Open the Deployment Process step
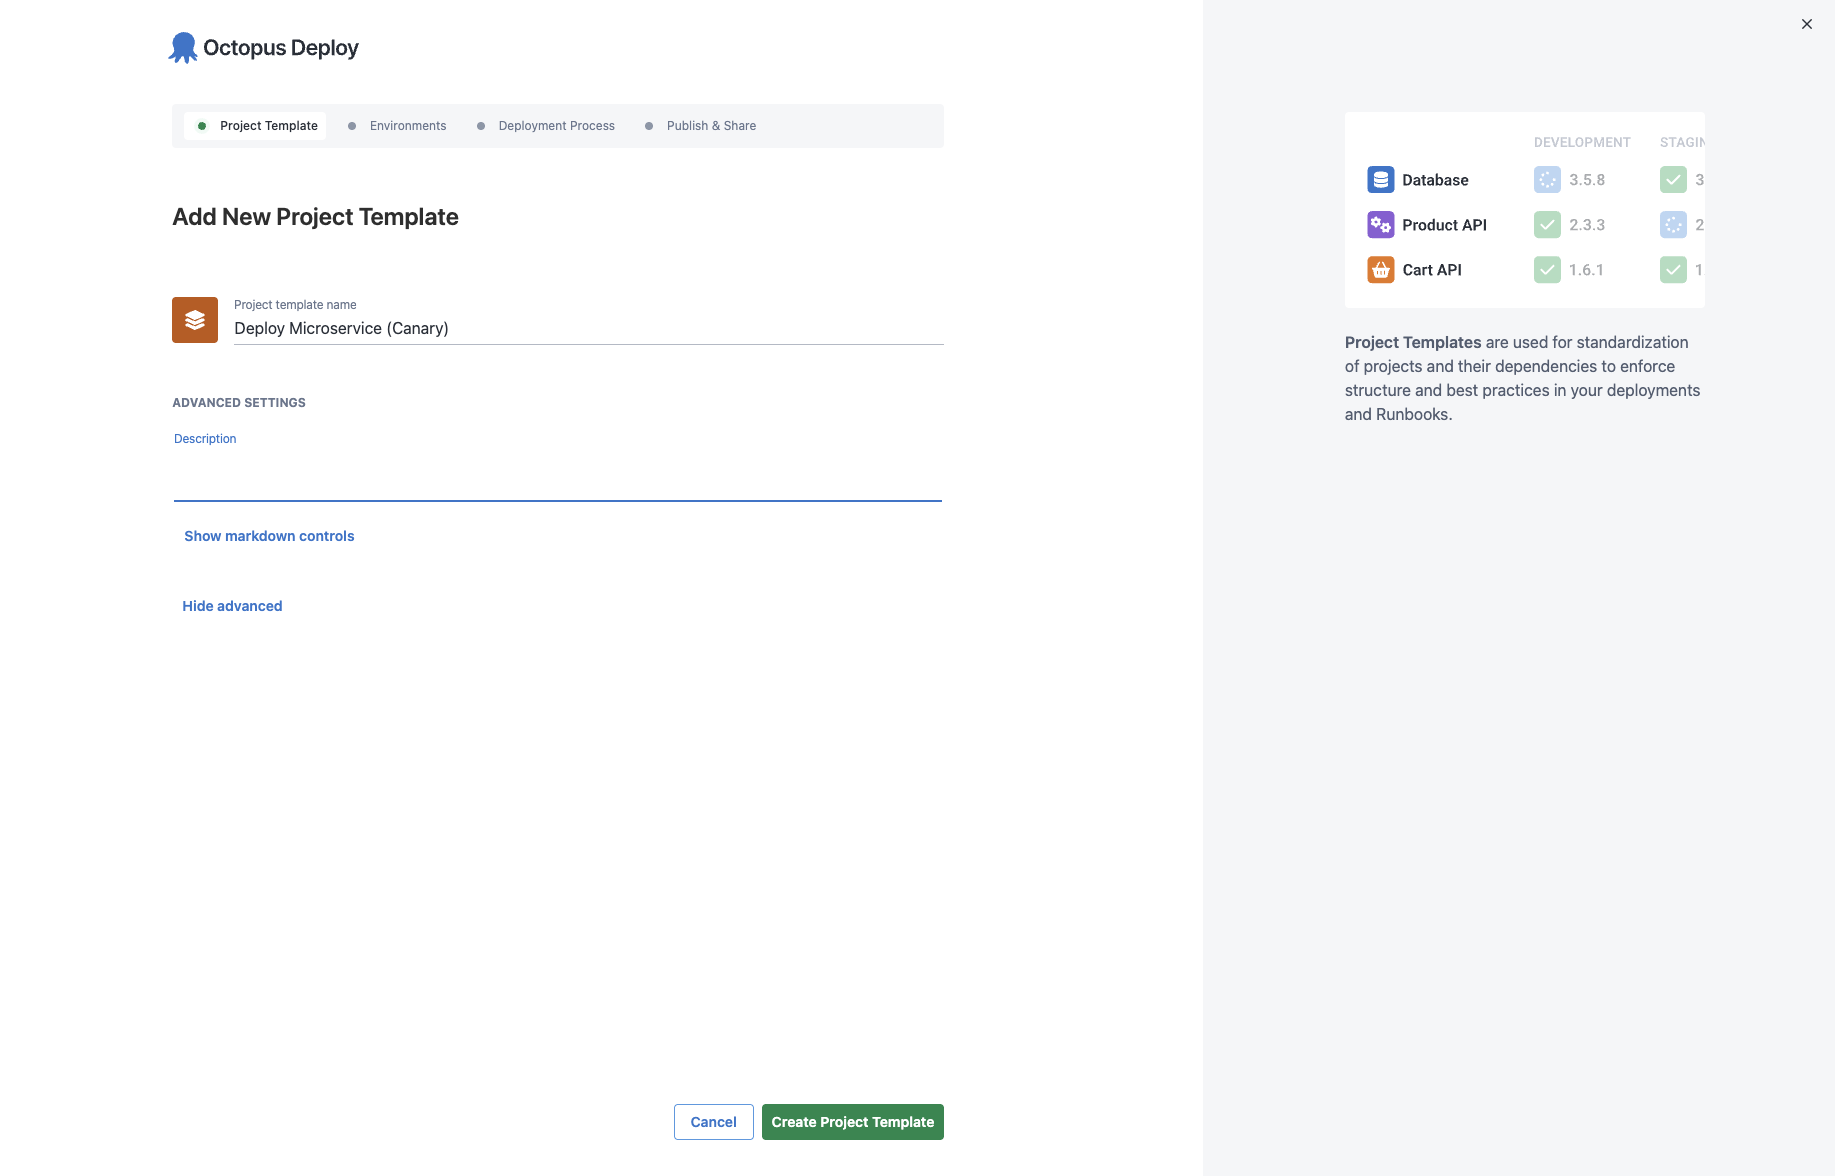Screen dimensions: 1835x1176 tap(546, 126)
